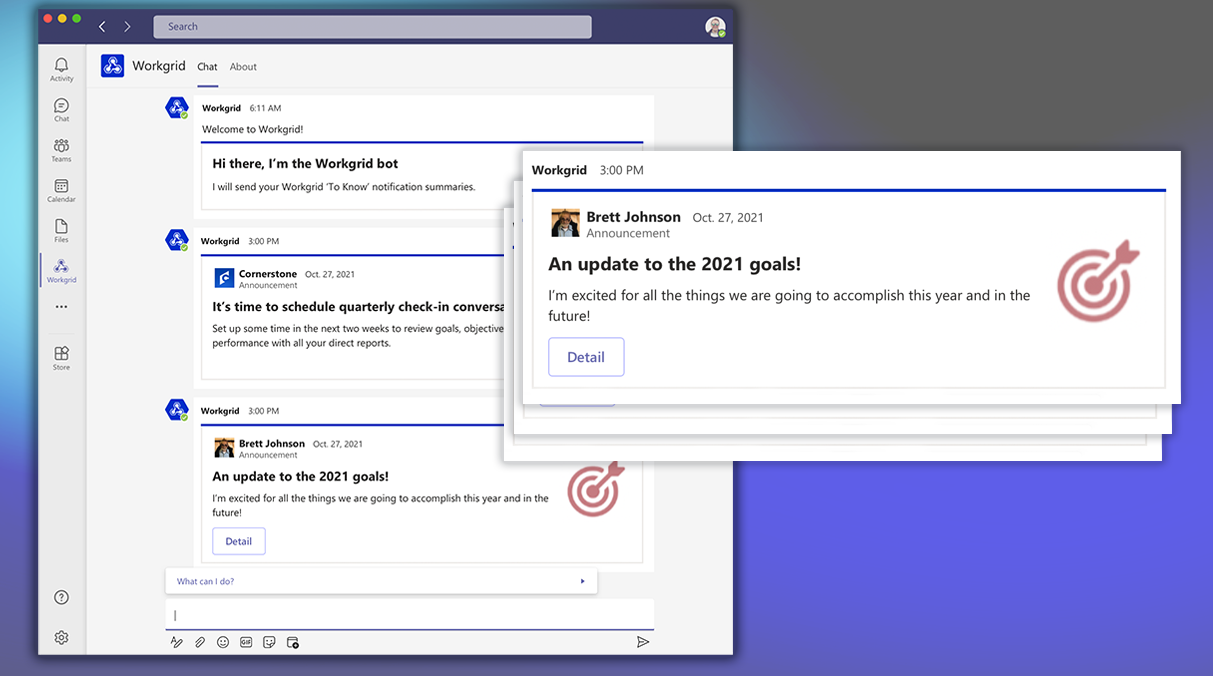Open Settings gear in sidebar

62,637
